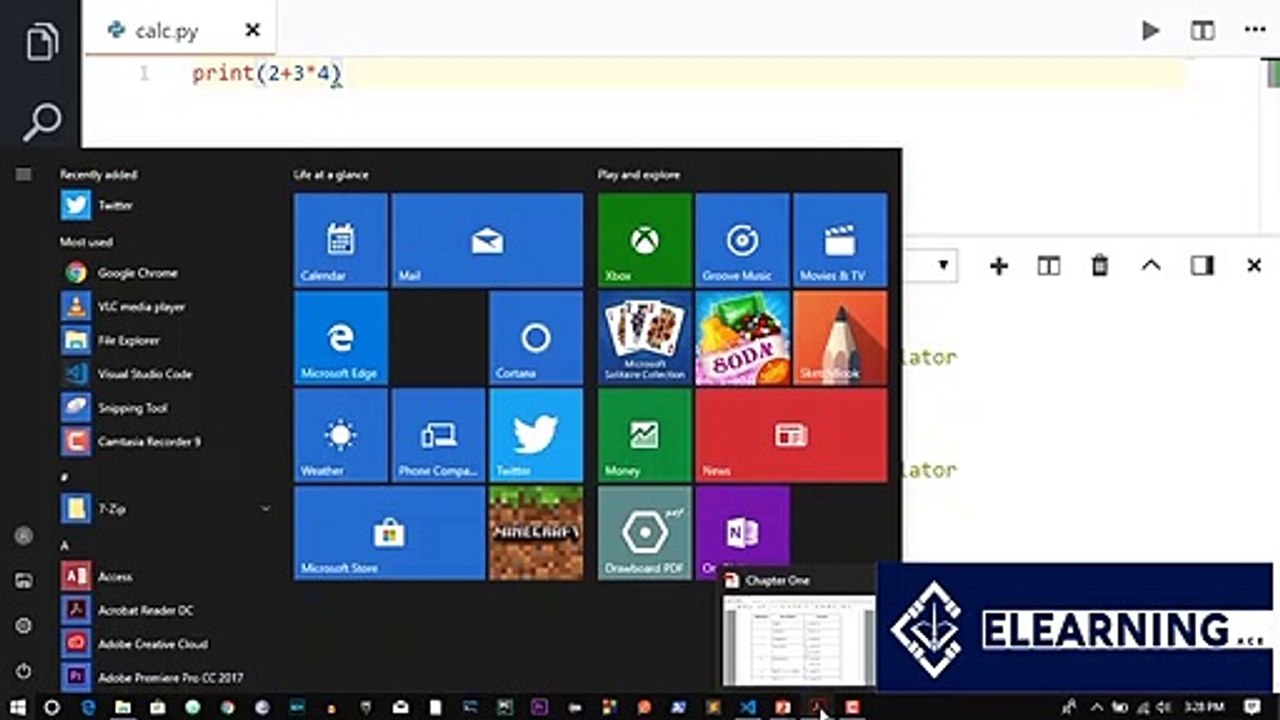Image resolution: width=1280 pixels, height=720 pixels.
Task: Maximize terminal panel with up chevron
Action: tap(1151, 265)
